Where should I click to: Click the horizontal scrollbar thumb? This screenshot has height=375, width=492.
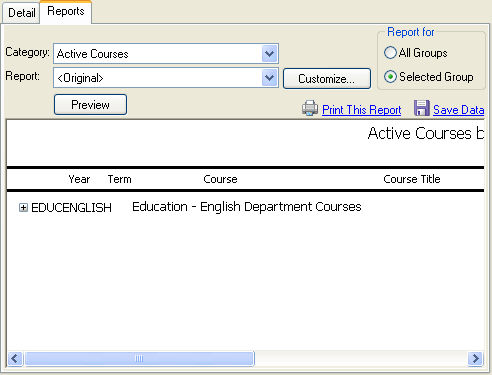click(139, 359)
